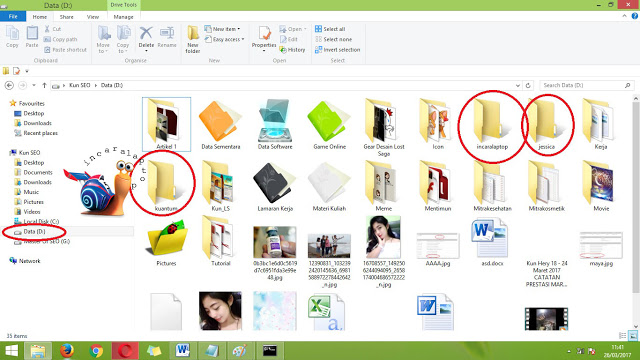Select Desktop under Favourites
The image size is (640, 360).
coord(29,113)
